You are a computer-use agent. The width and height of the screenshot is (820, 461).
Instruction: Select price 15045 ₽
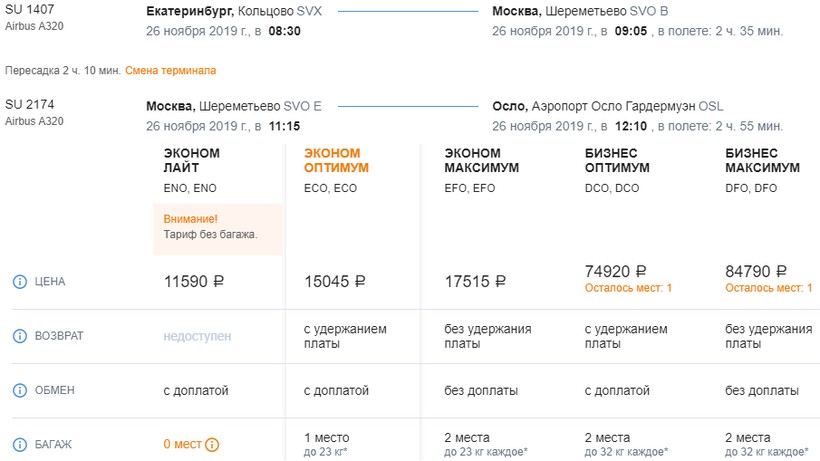coord(334,282)
